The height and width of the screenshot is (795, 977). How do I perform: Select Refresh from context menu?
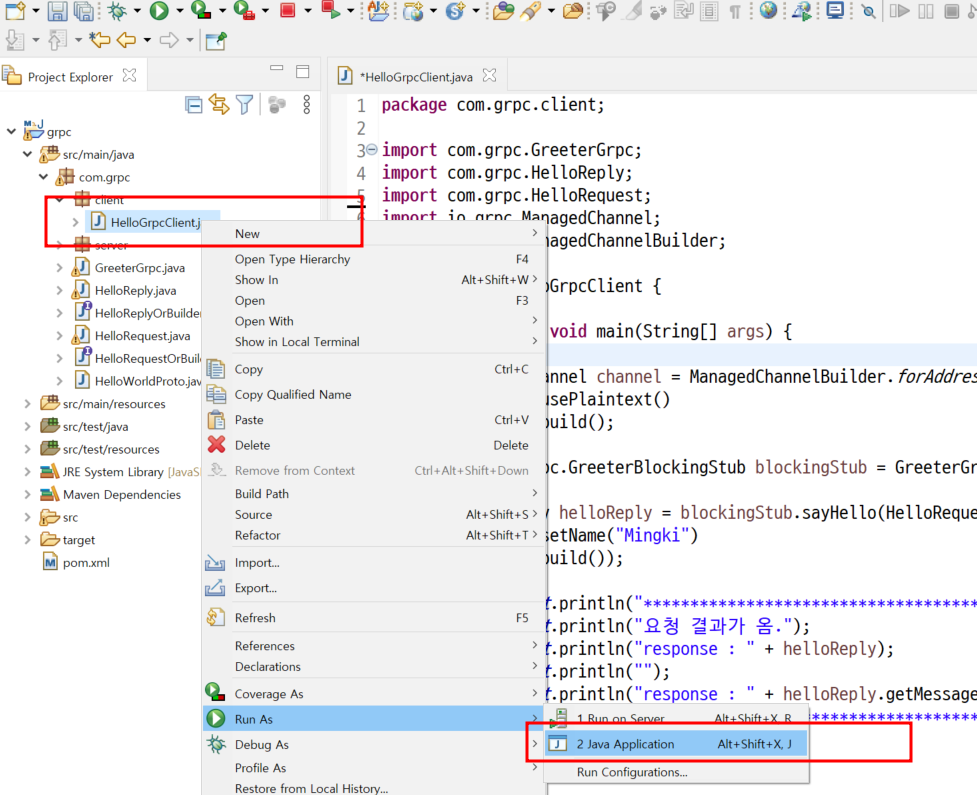point(255,618)
